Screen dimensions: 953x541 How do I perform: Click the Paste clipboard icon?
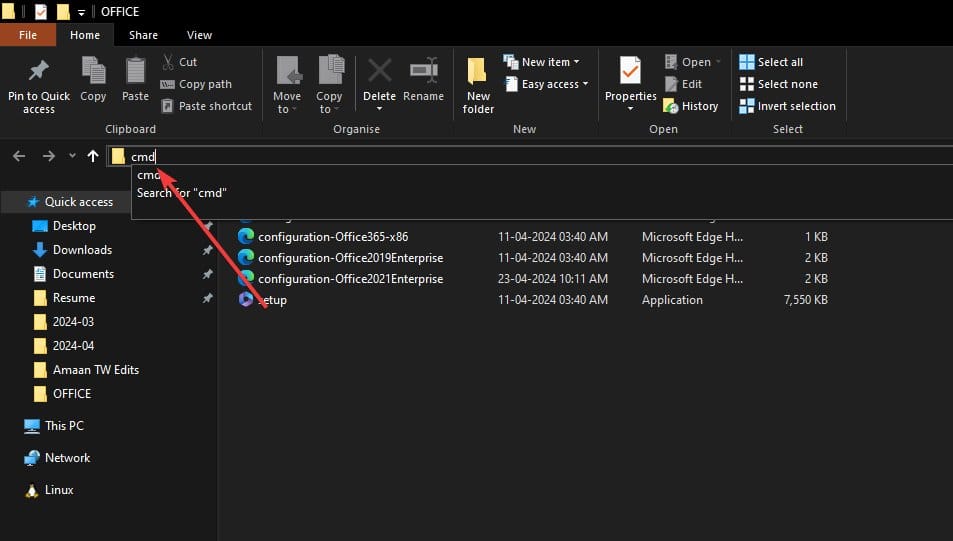[x=135, y=70]
